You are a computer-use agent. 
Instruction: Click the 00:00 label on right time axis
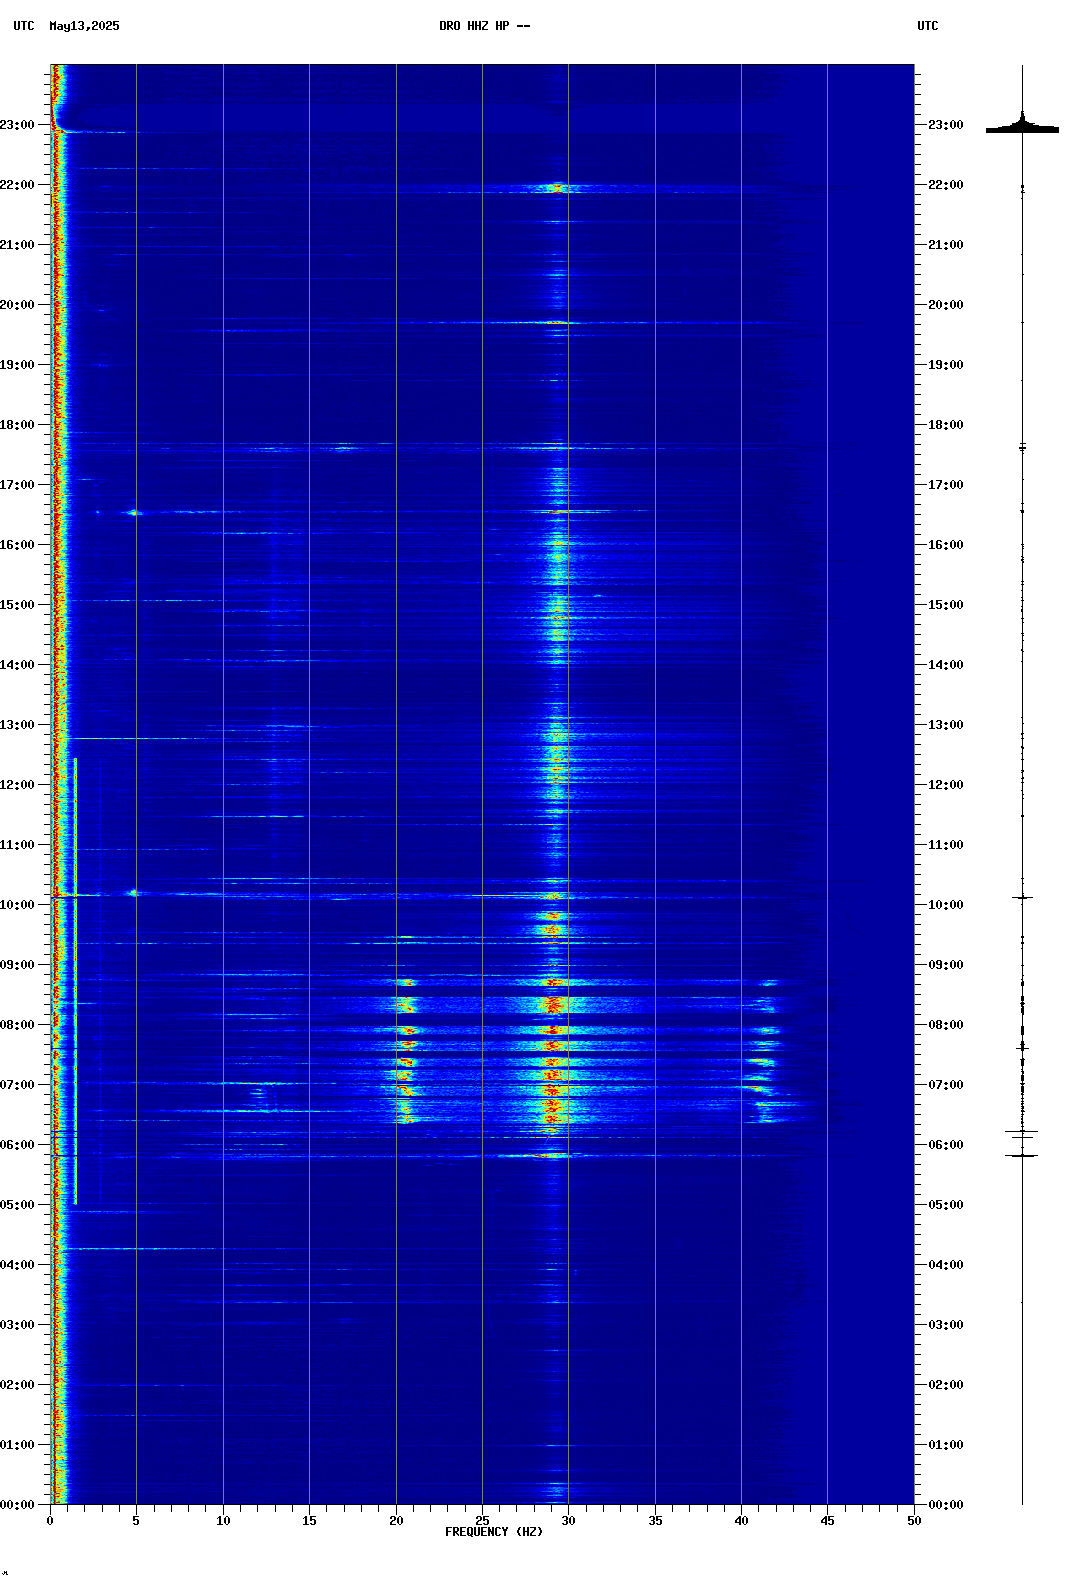tap(946, 1505)
